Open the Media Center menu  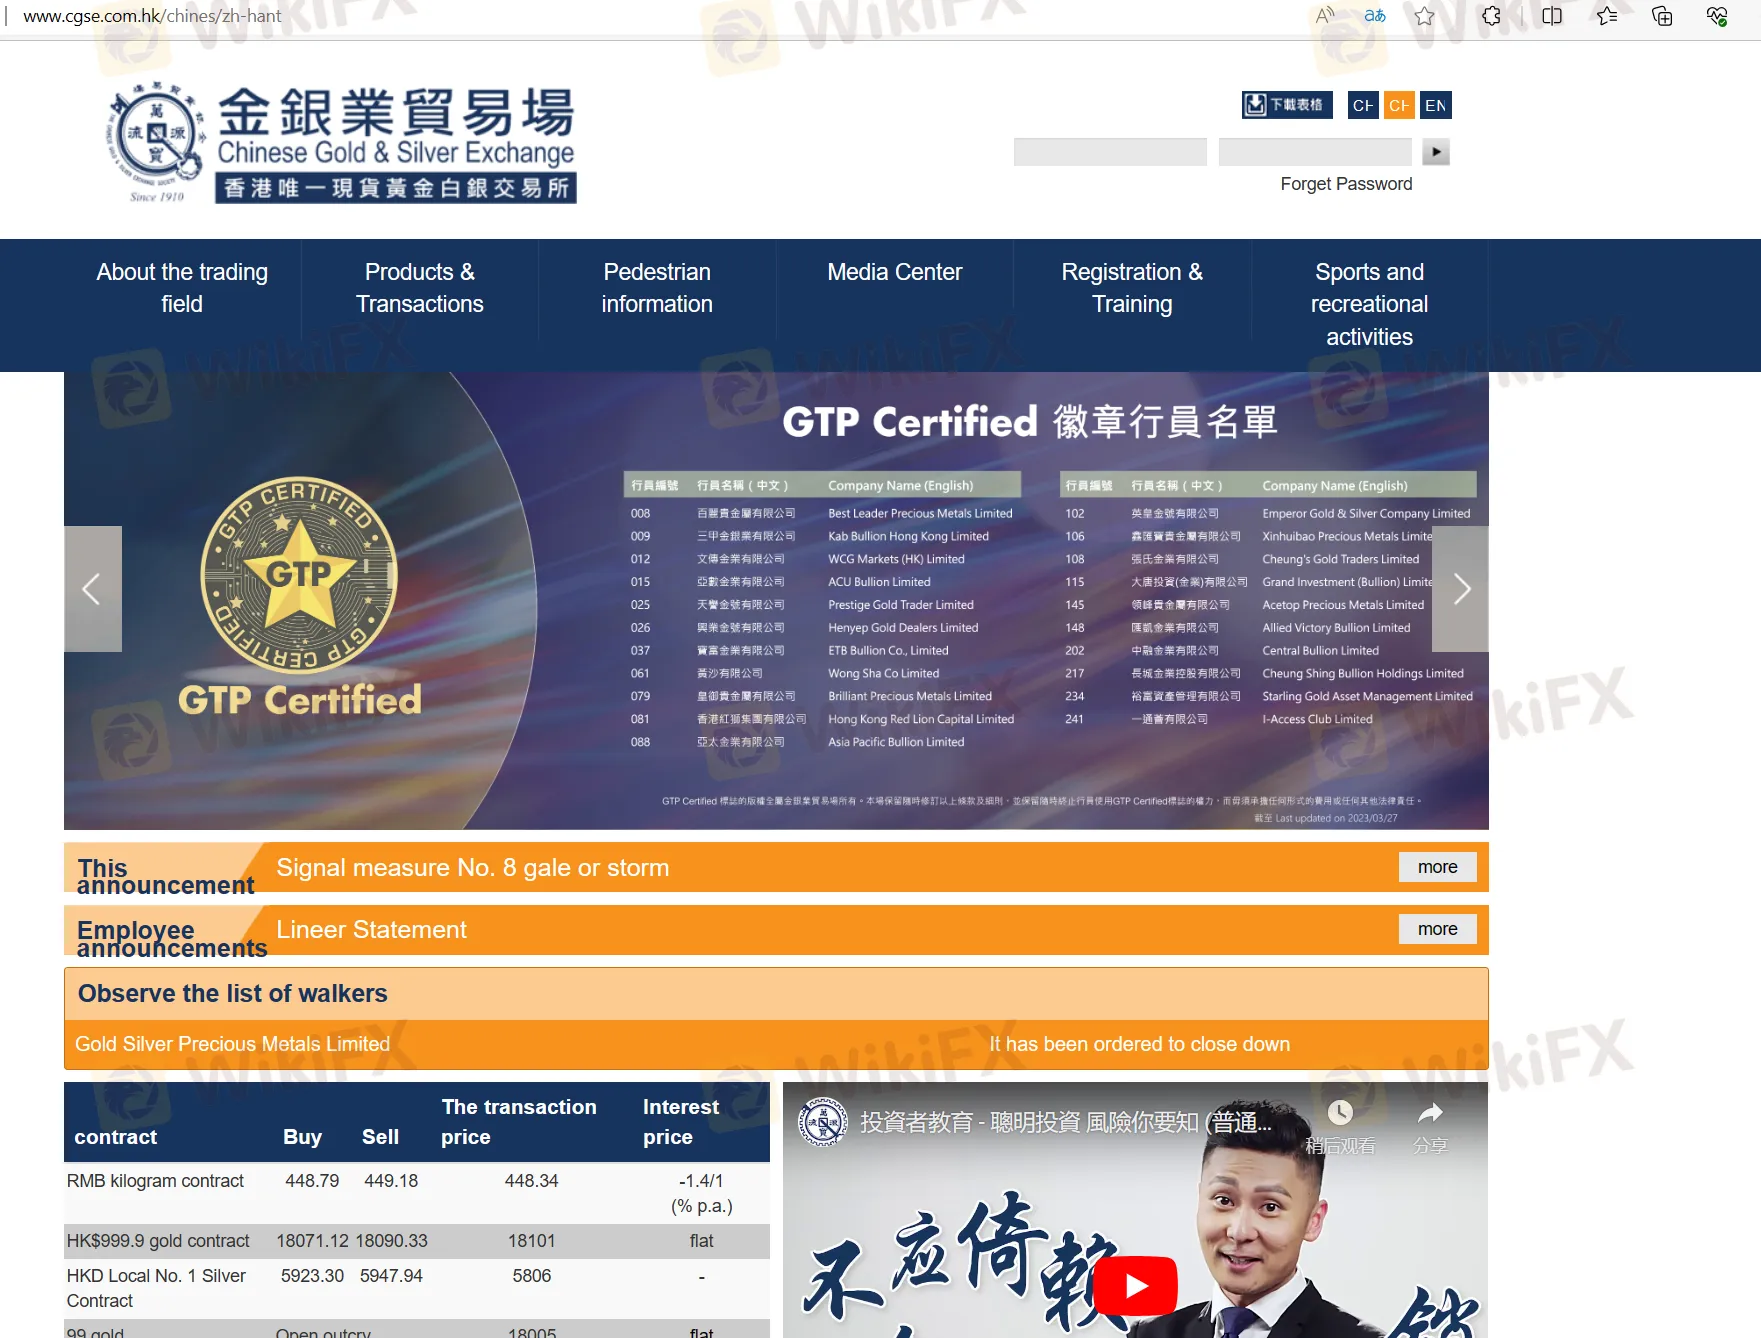pos(894,271)
